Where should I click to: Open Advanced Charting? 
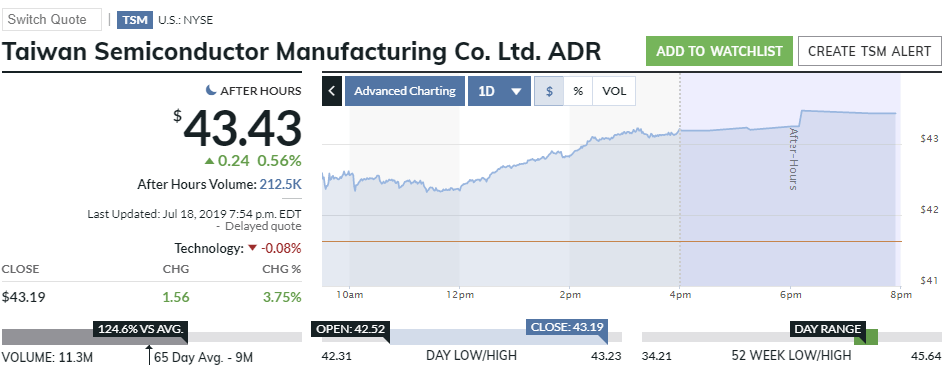coord(405,91)
